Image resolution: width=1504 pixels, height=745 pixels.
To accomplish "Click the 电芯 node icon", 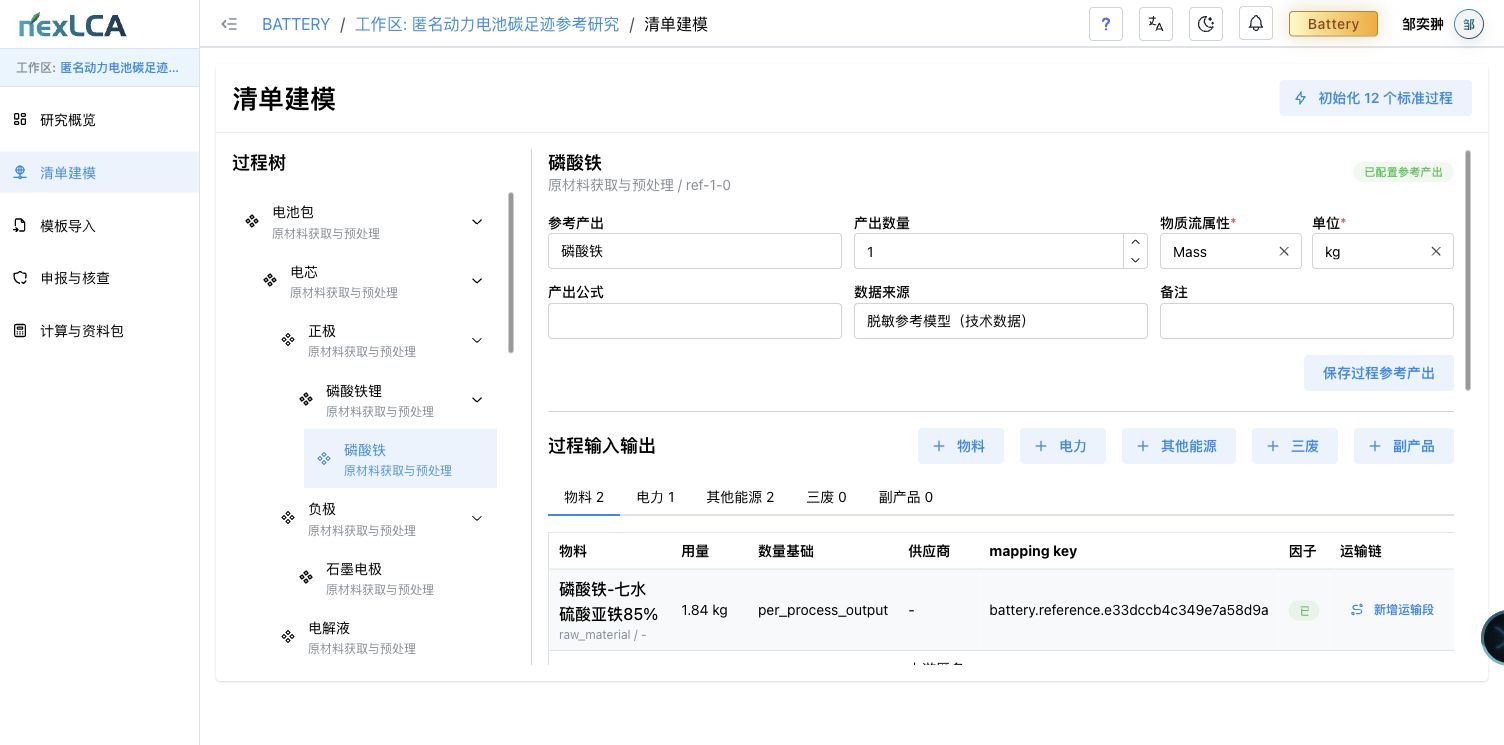I will (270, 280).
